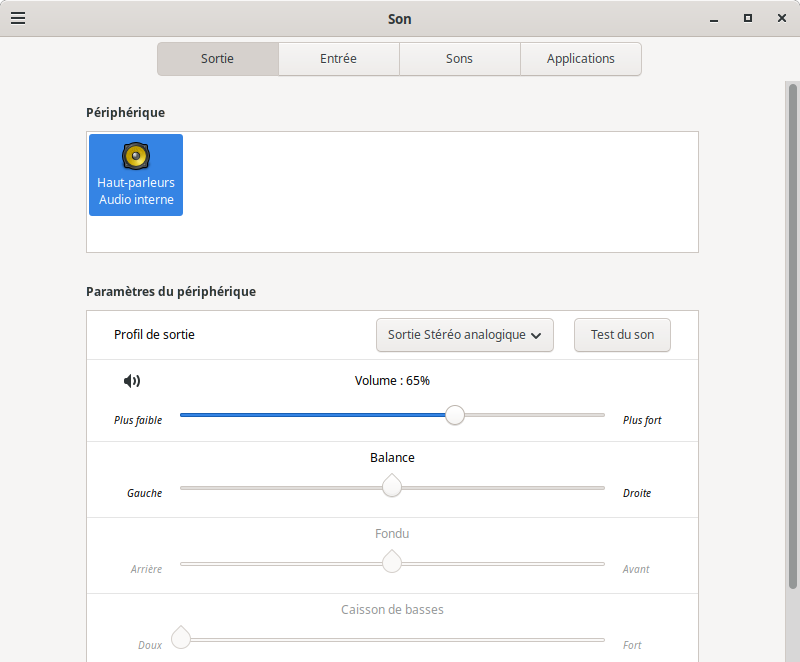Open the Sons tab

pos(460,59)
